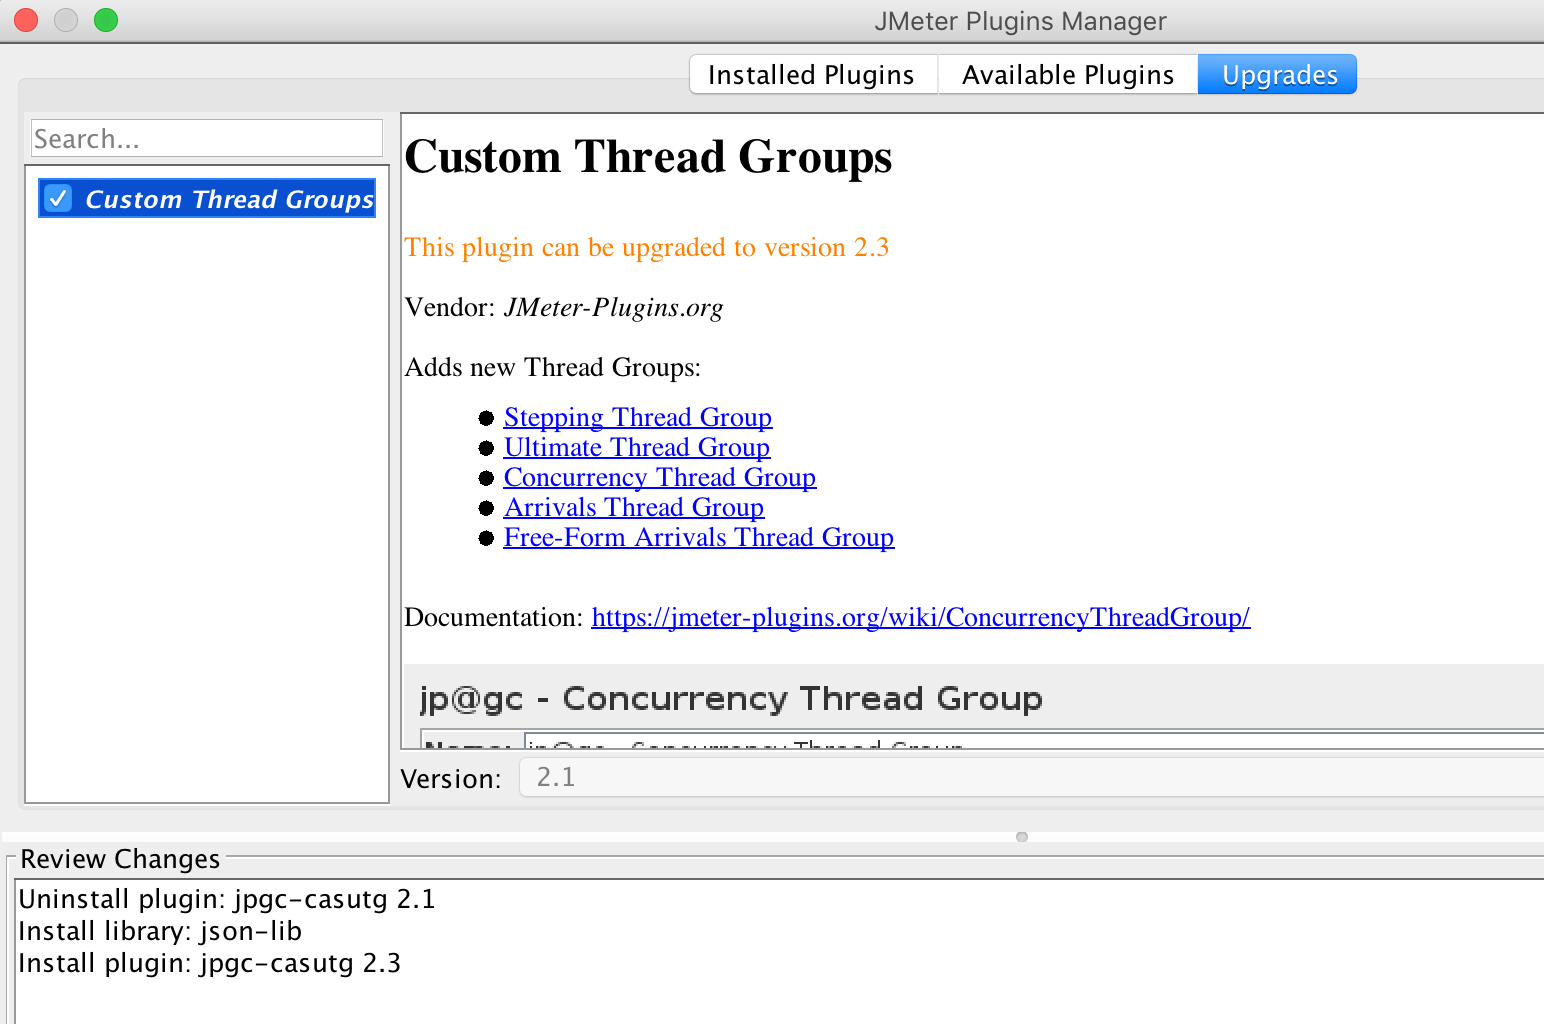
Task: Click the Custom Thread Groups heading
Action: tap(648, 157)
